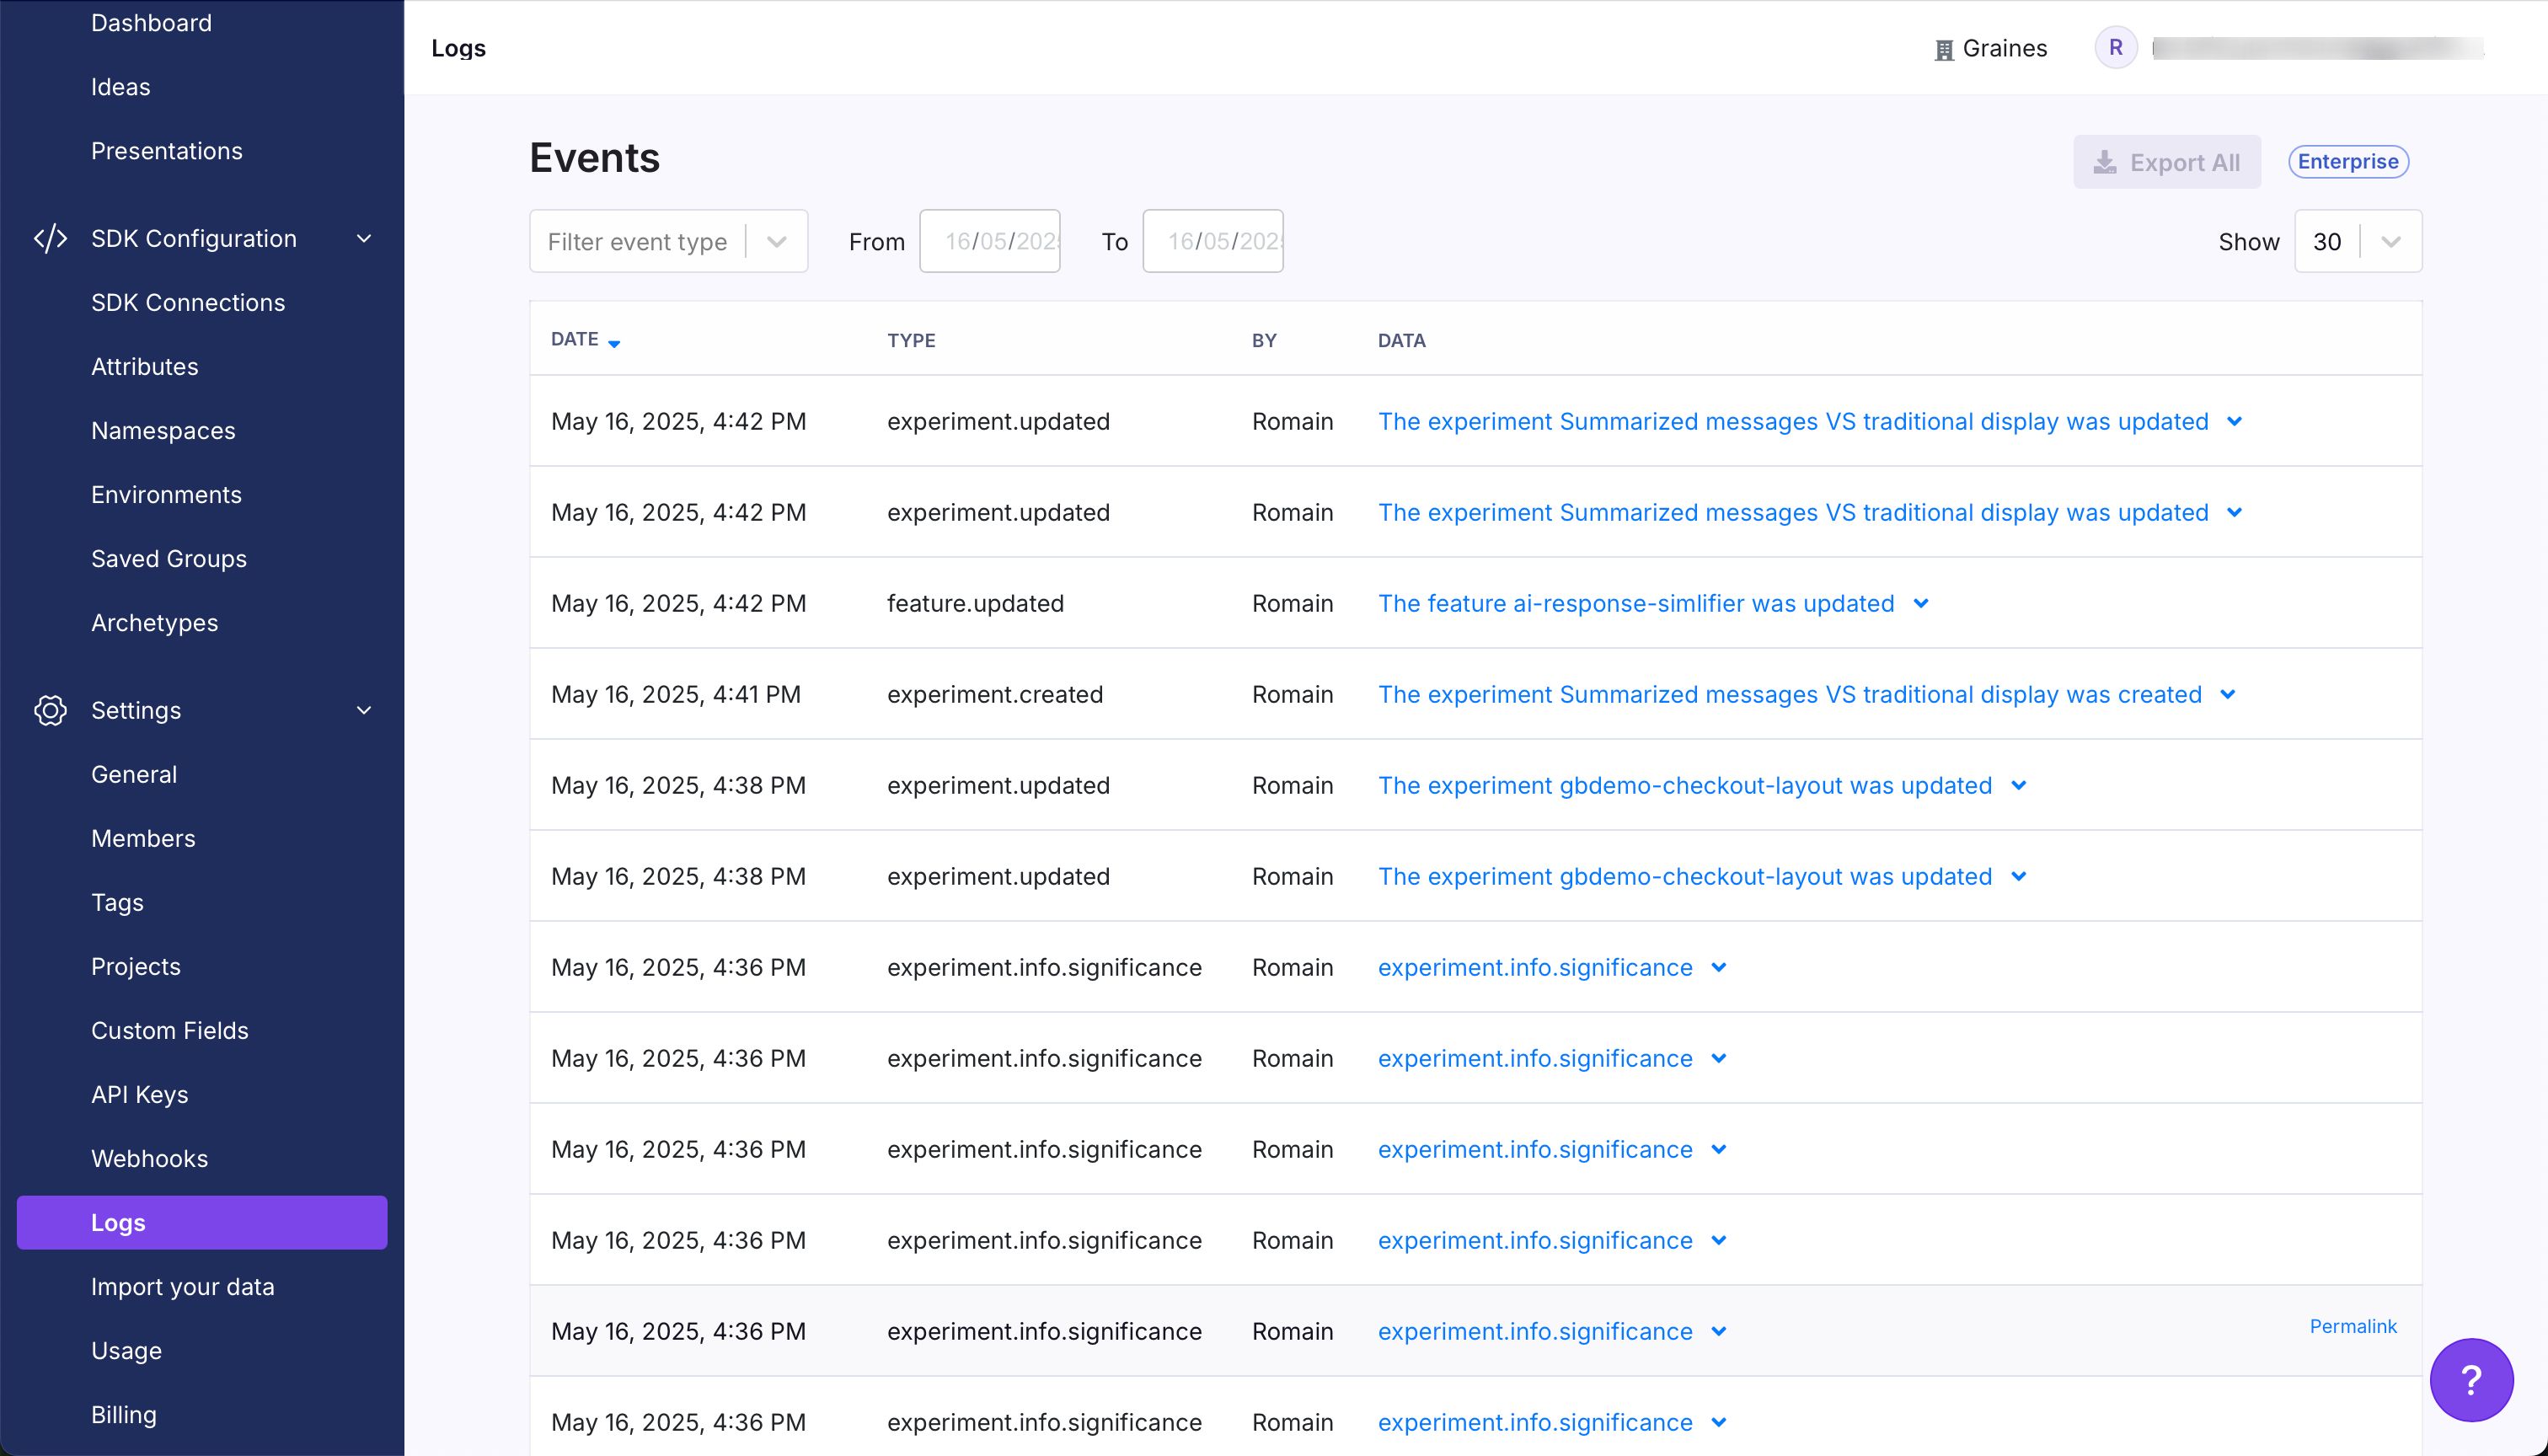Click the purple help question mark button
The width and height of the screenshot is (2548, 1456).
coord(2471,1380)
